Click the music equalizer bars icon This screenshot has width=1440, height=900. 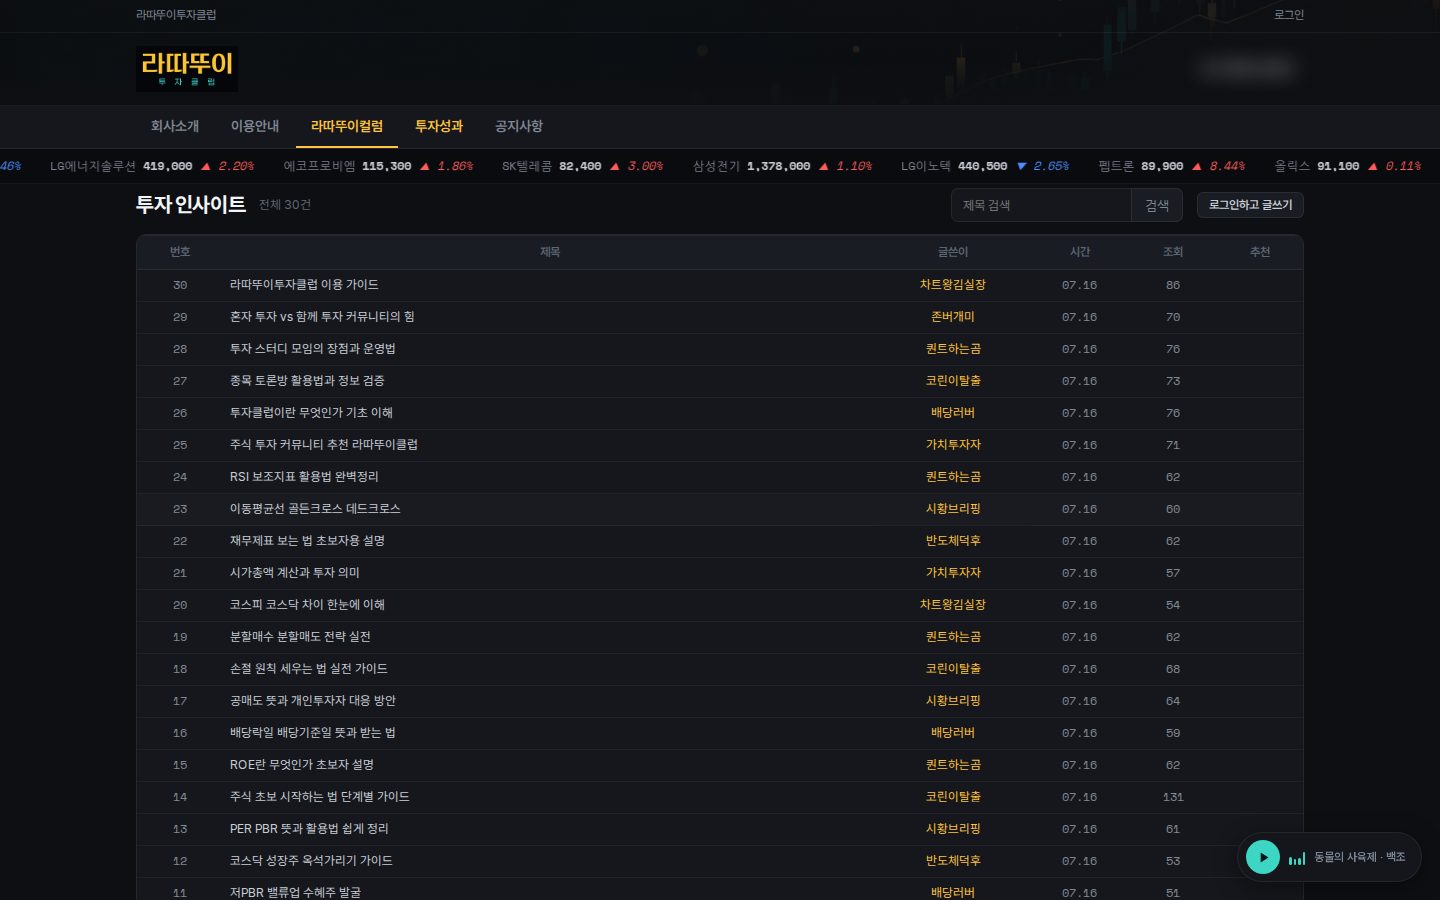pyautogui.click(x=1297, y=858)
